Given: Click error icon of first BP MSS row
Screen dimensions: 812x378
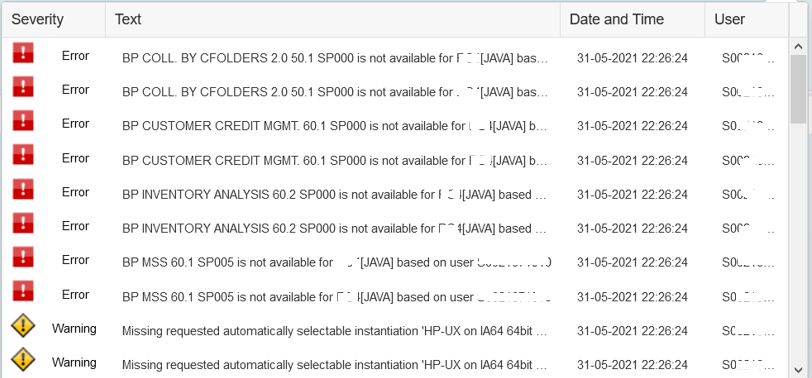Looking at the screenshot, I should click(23, 257).
